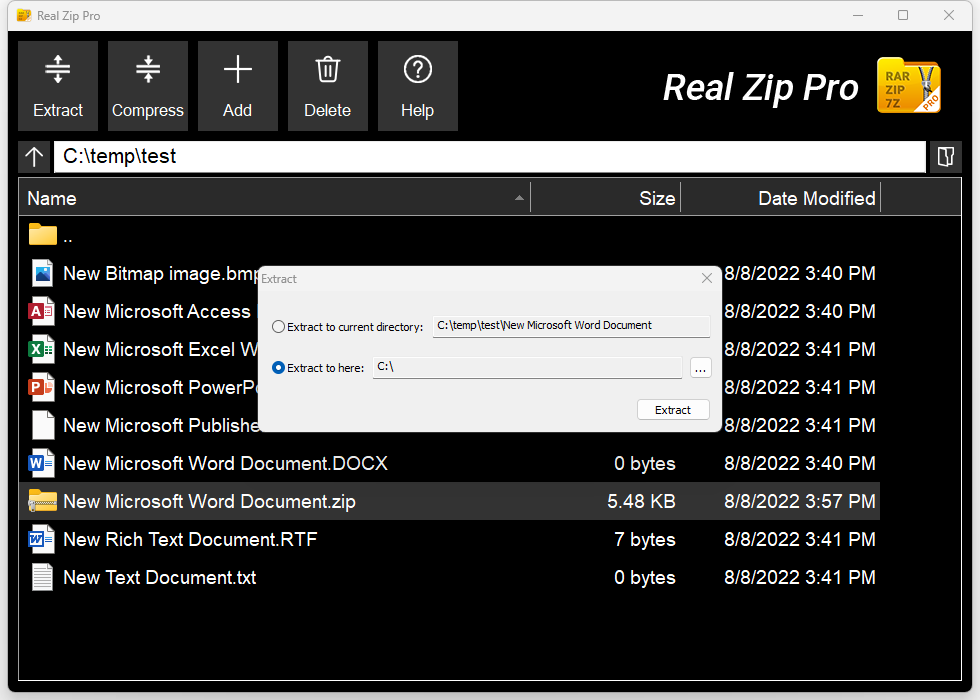The image size is (980, 700).
Task: Click the Extract toolbar button
Action: 58,86
